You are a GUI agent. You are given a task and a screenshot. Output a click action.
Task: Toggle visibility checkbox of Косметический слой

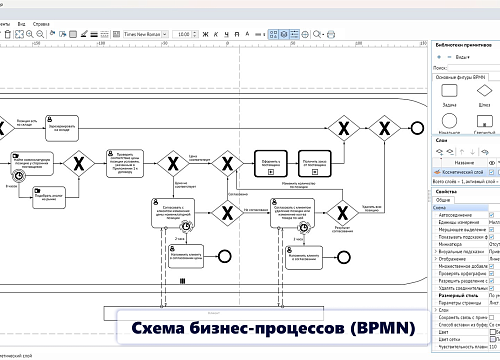tap(491, 172)
